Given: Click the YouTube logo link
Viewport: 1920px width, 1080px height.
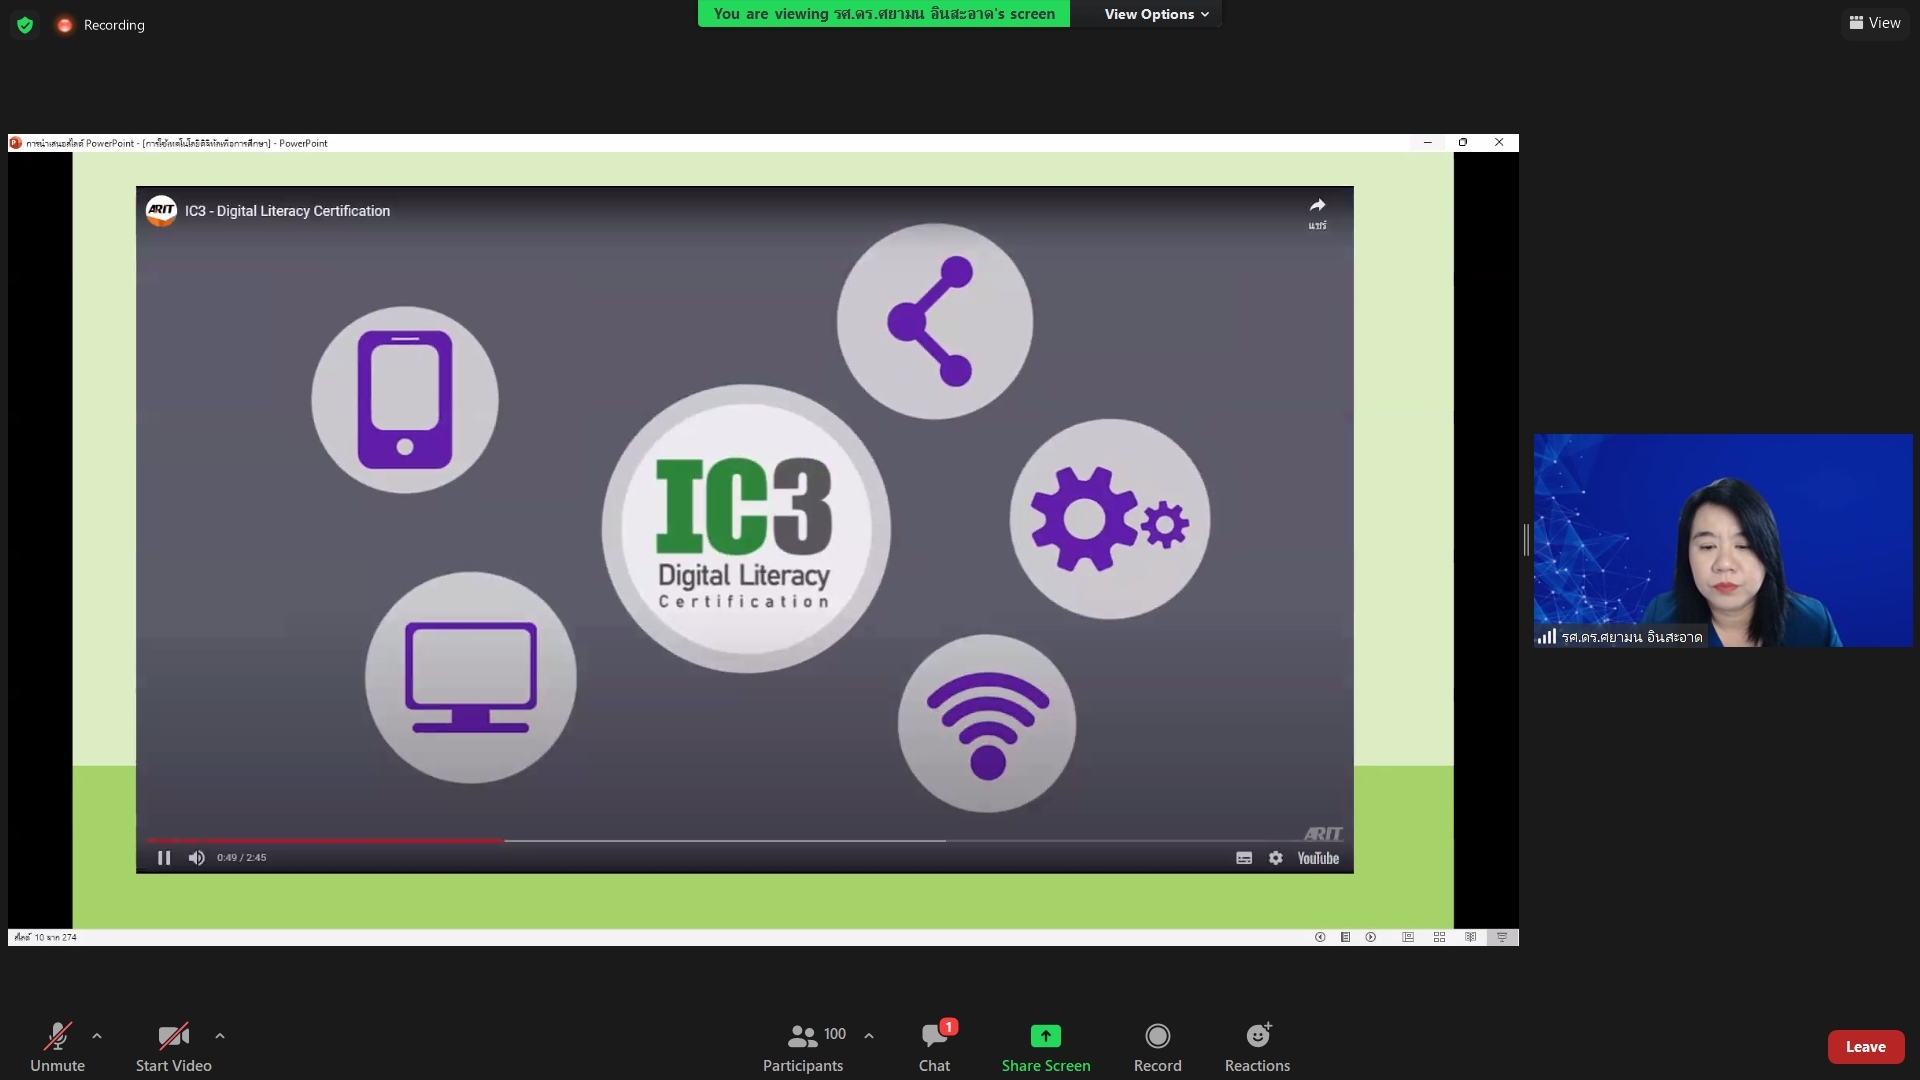Looking at the screenshot, I should (x=1318, y=858).
